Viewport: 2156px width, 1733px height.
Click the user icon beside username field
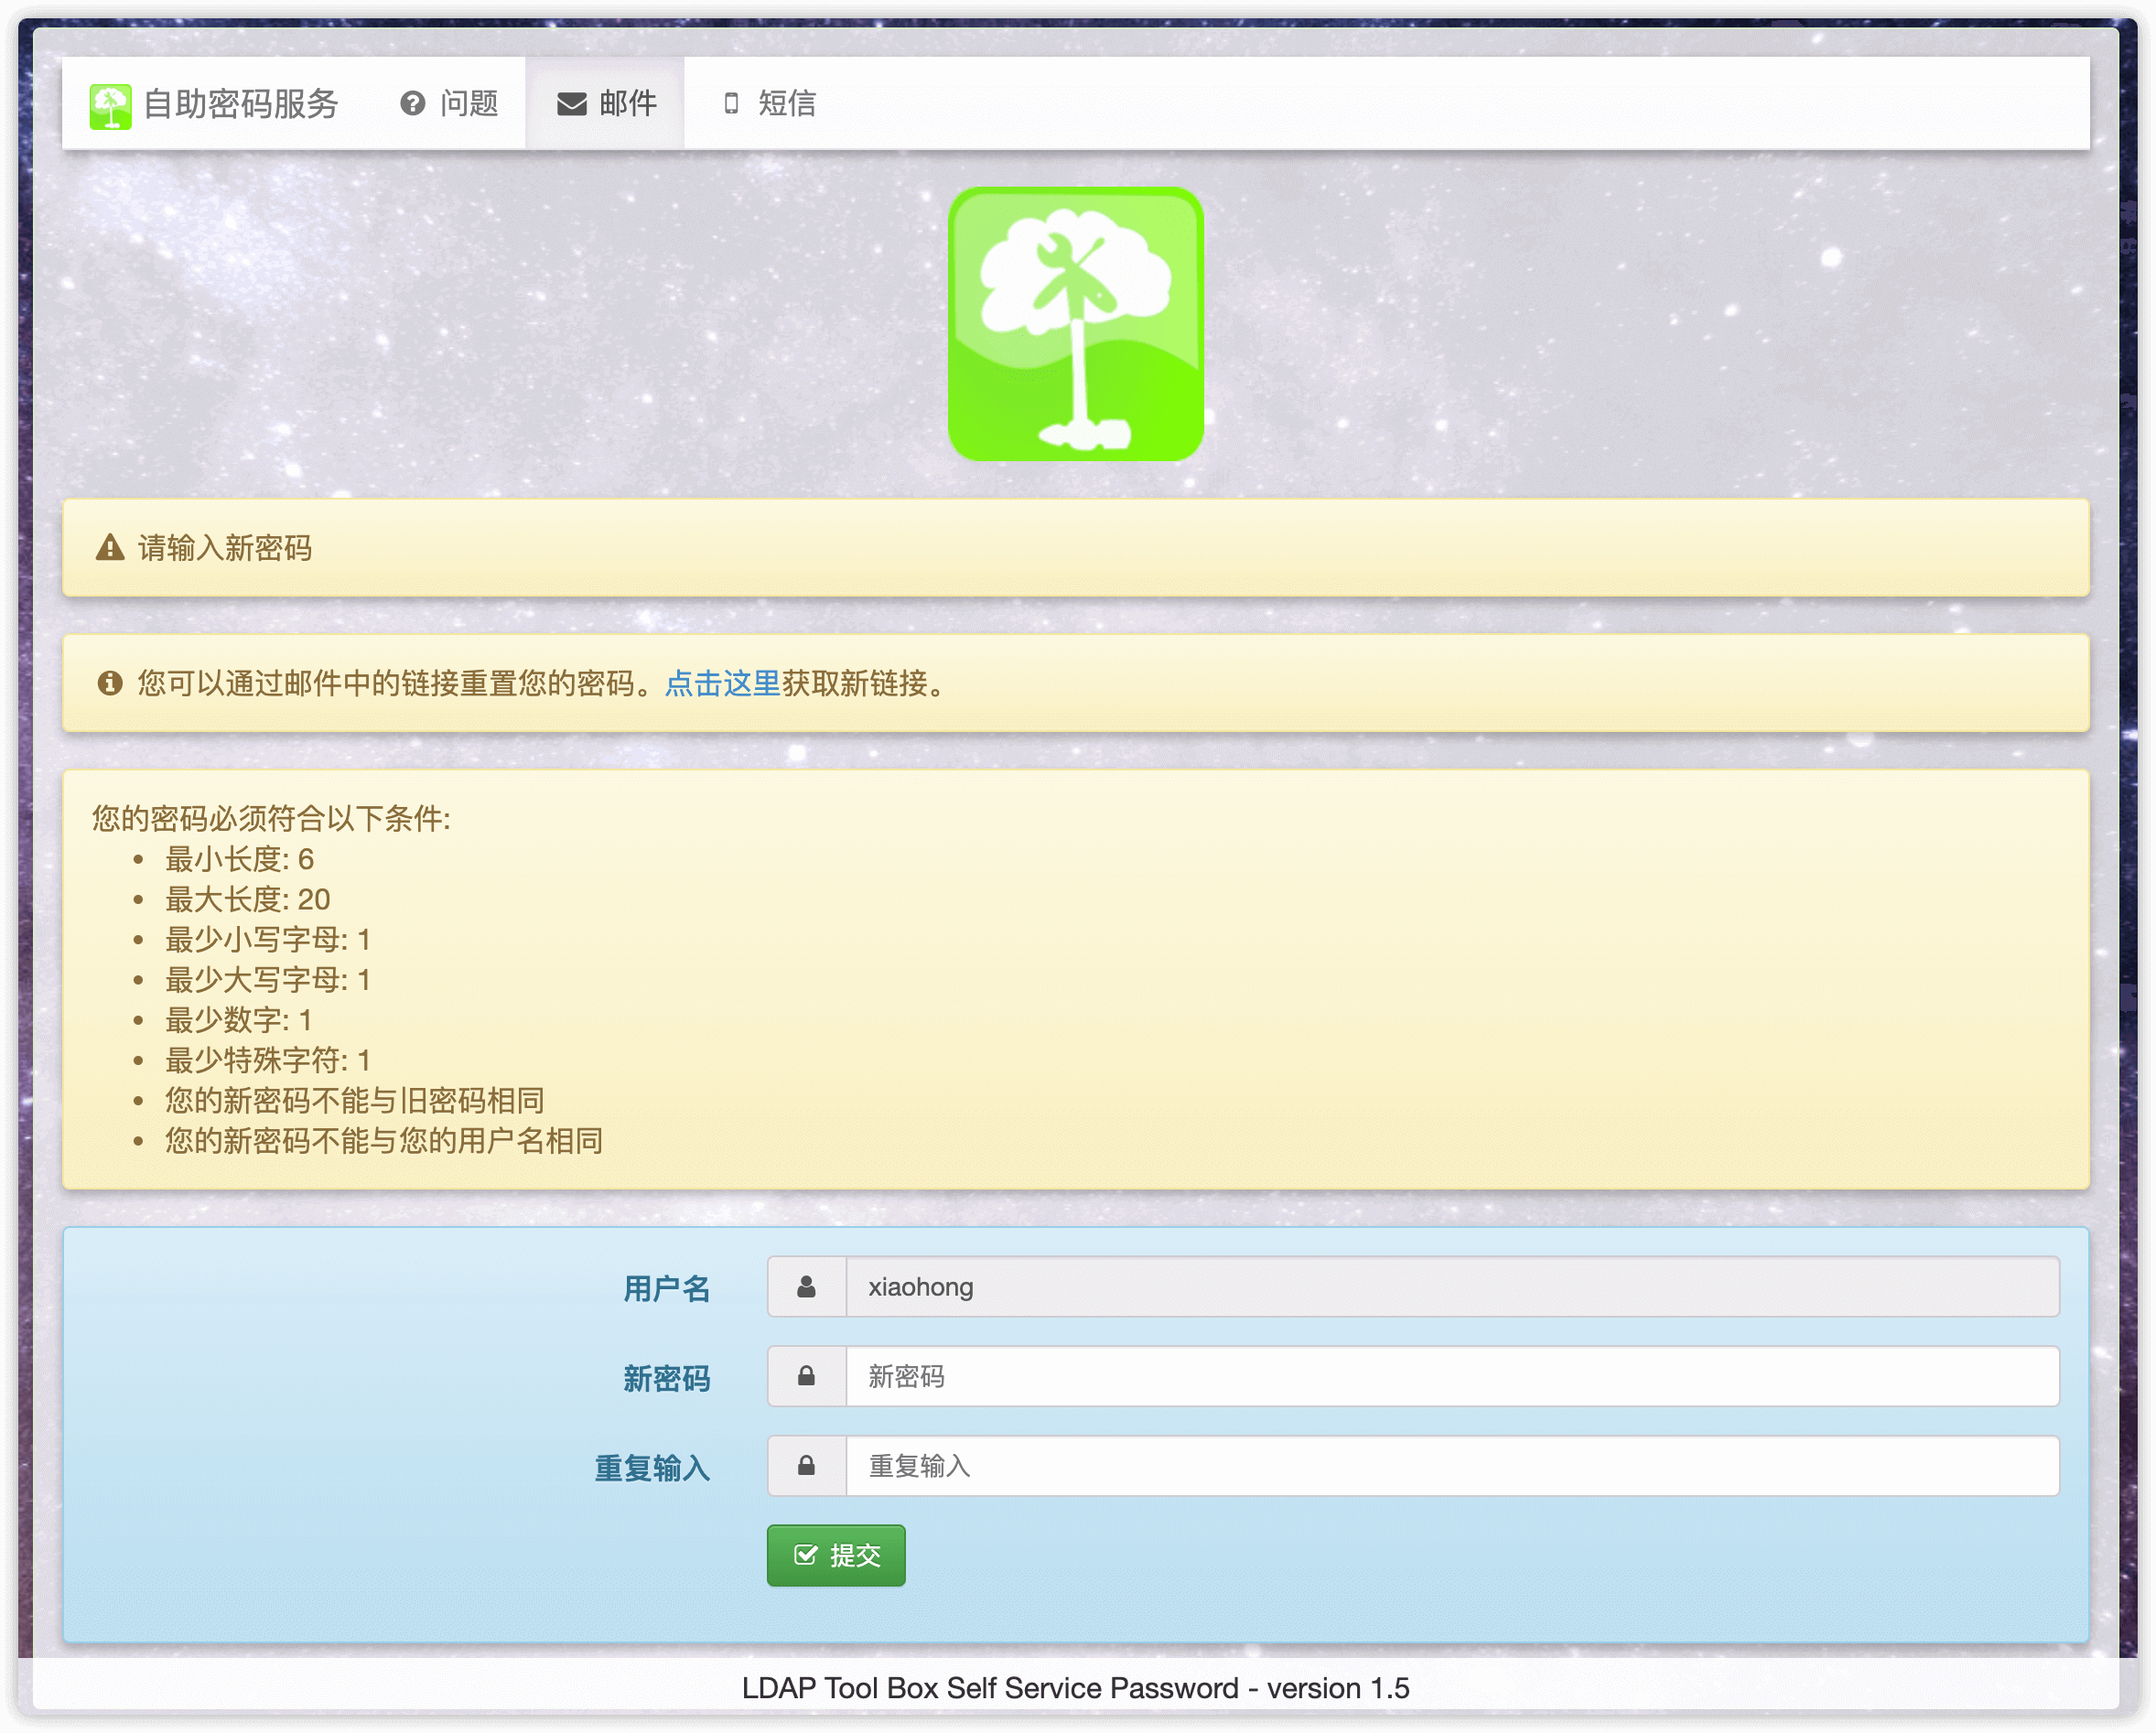point(806,1286)
